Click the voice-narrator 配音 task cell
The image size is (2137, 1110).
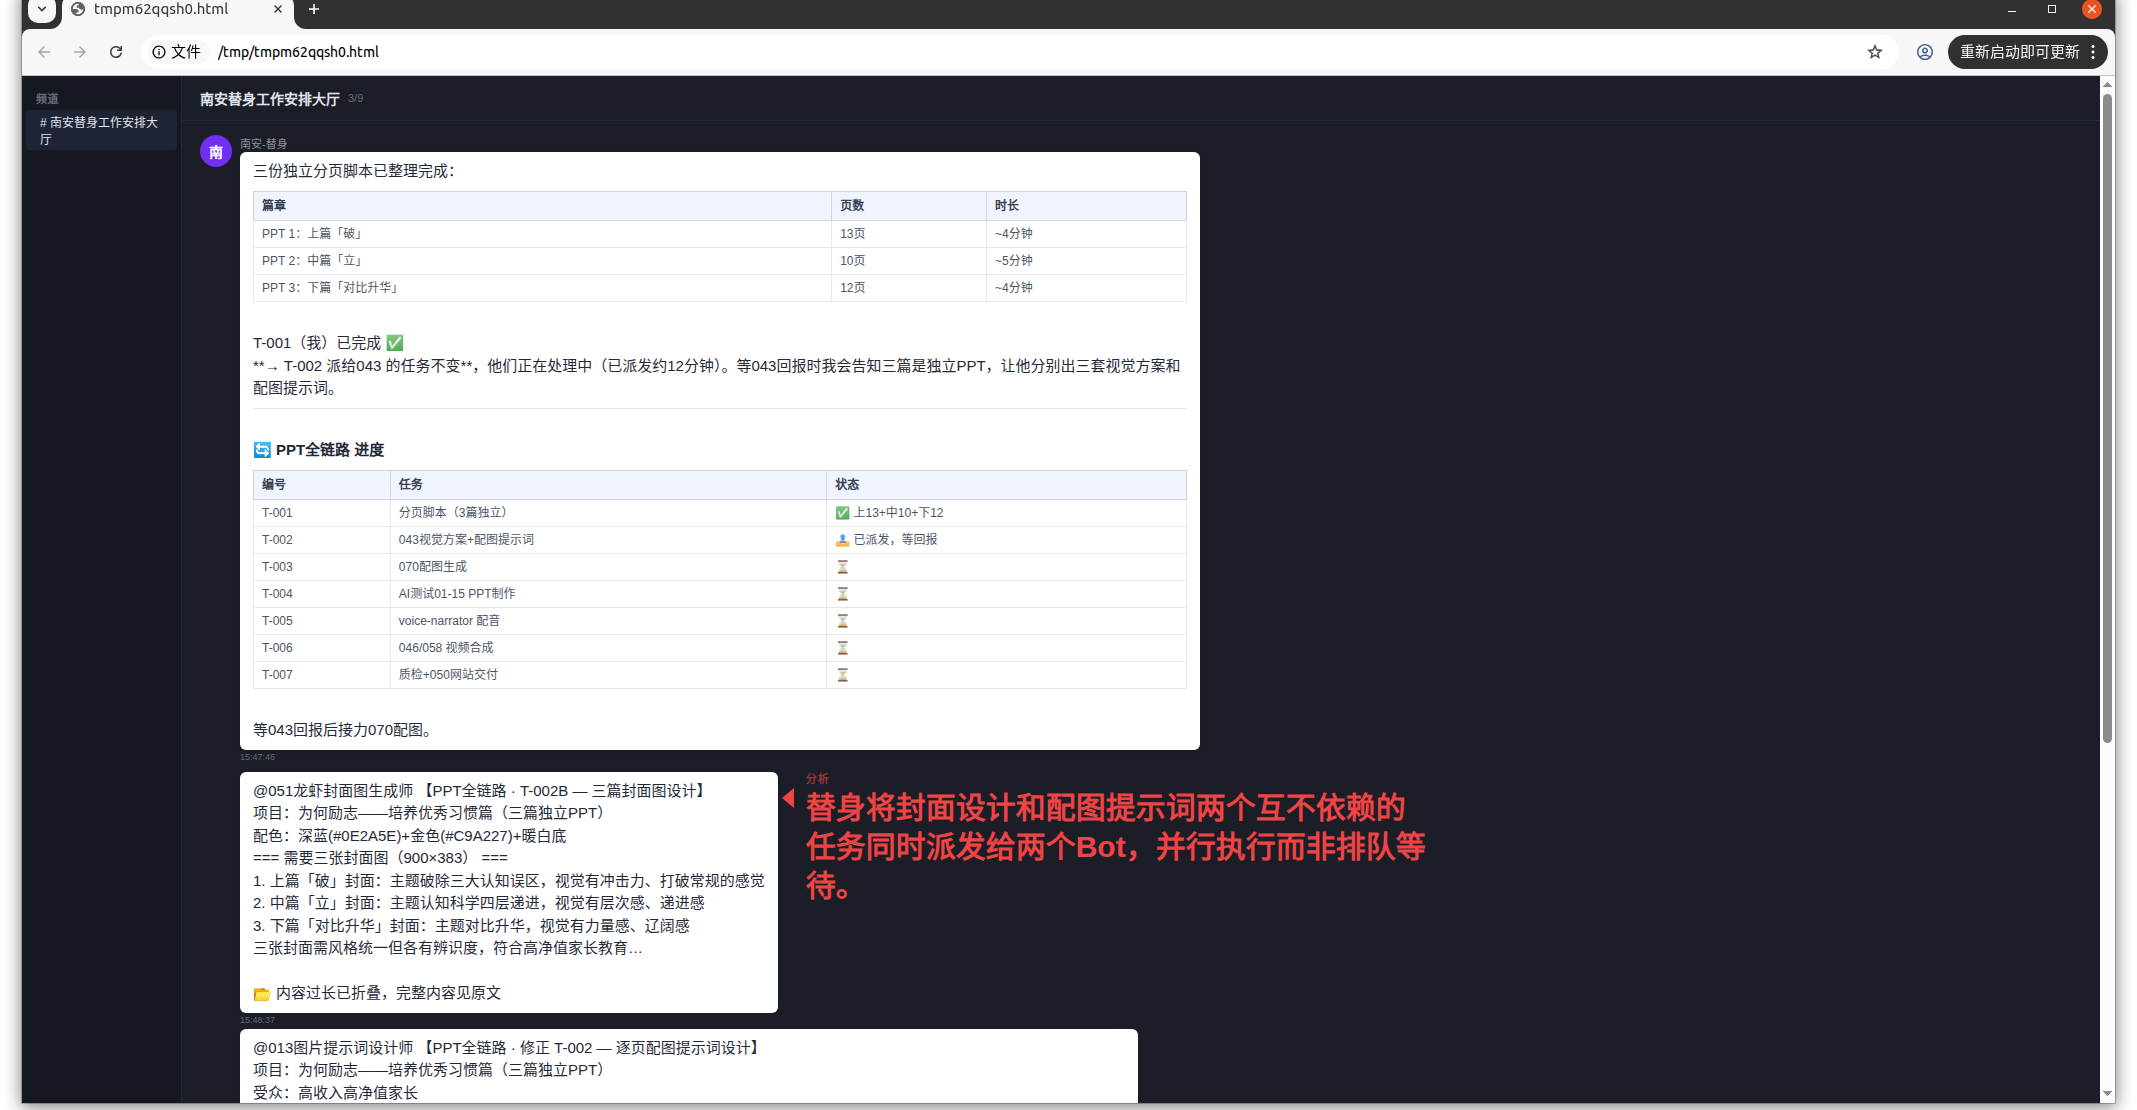point(608,621)
